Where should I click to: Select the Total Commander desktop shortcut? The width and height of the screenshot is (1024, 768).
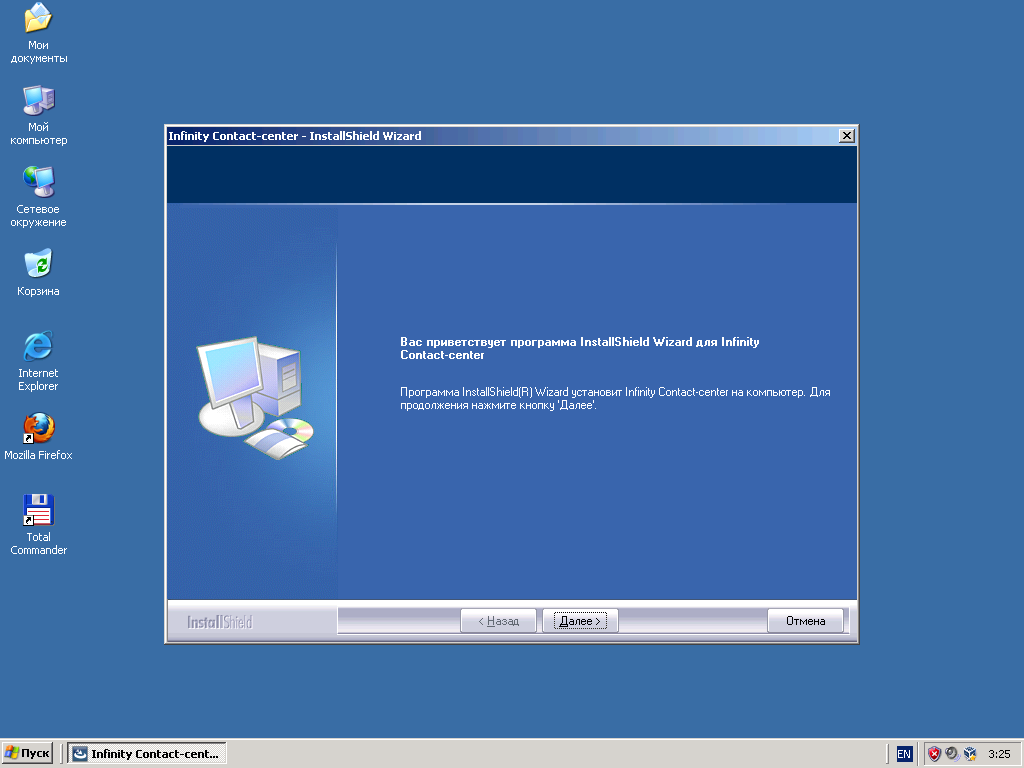coord(38,525)
